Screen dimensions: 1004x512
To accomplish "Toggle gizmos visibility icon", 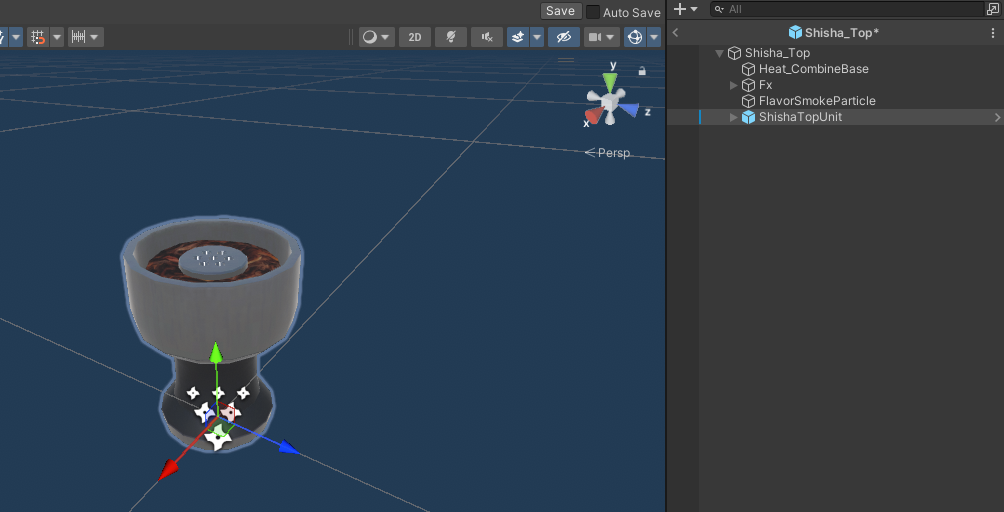I will 635,37.
